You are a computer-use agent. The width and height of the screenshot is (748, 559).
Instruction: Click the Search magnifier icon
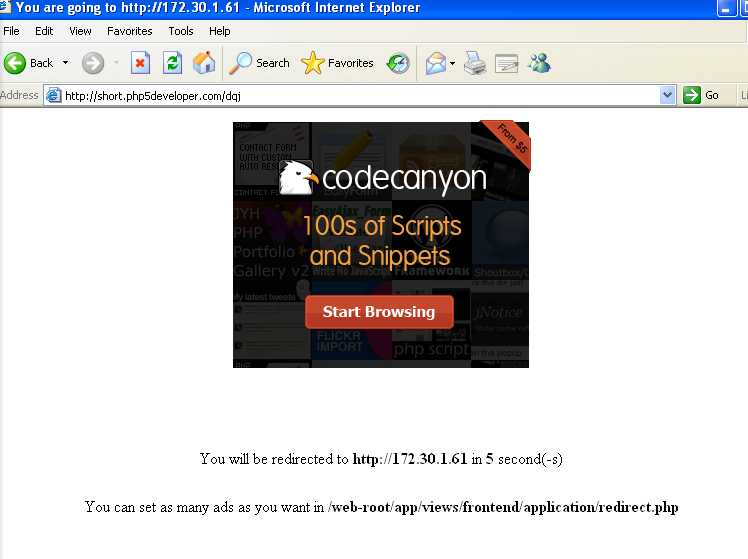[240, 63]
